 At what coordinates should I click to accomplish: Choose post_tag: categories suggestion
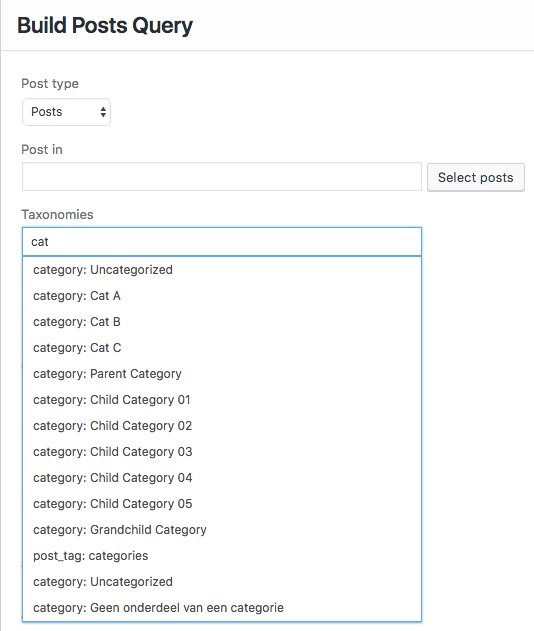pyautogui.click(x=222, y=556)
